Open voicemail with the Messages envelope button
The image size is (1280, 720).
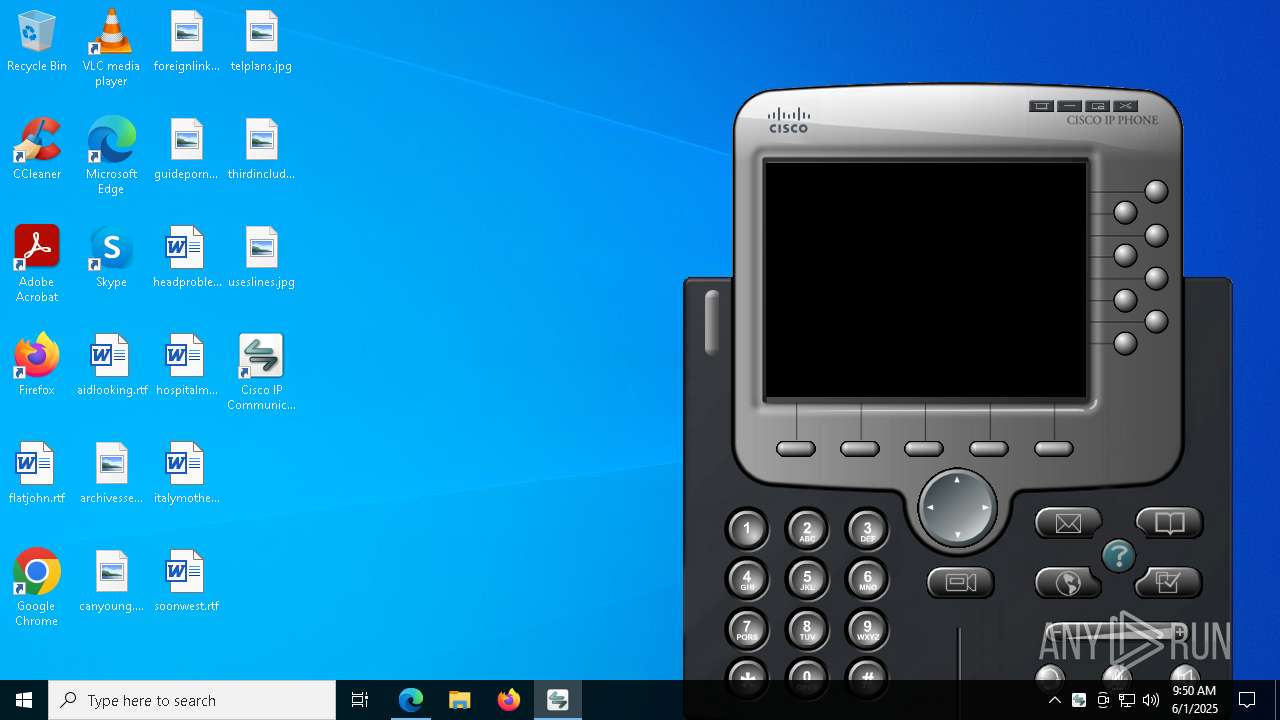[x=1067, y=523]
